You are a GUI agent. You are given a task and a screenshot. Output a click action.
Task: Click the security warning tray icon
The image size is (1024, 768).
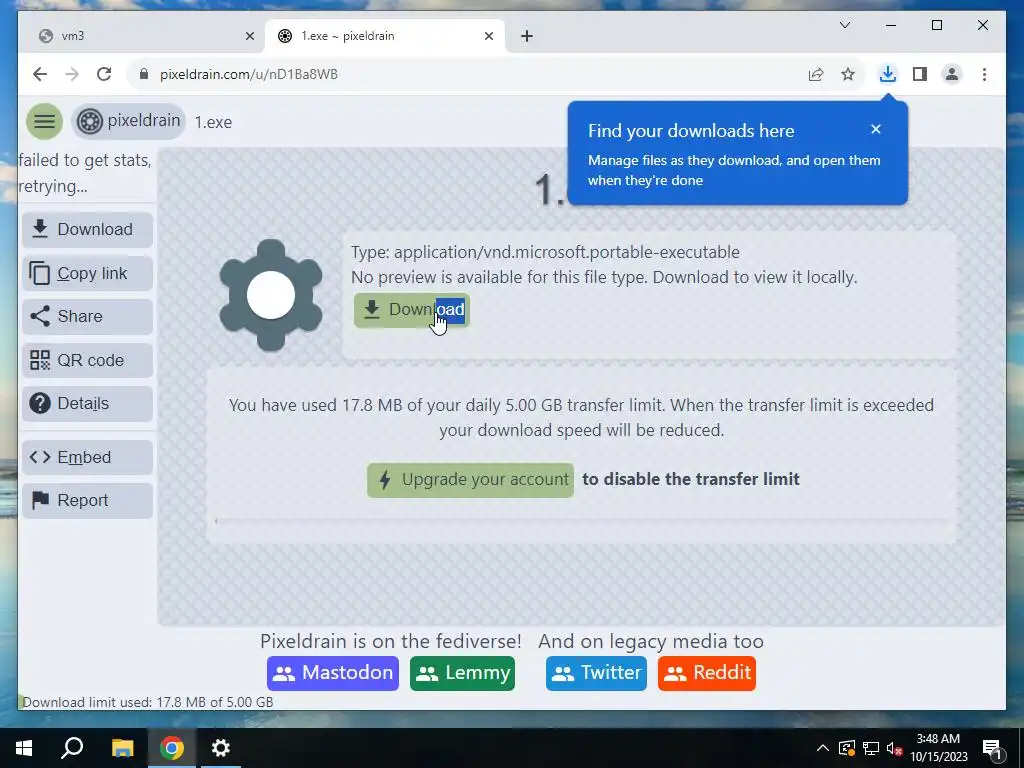point(846,748)
